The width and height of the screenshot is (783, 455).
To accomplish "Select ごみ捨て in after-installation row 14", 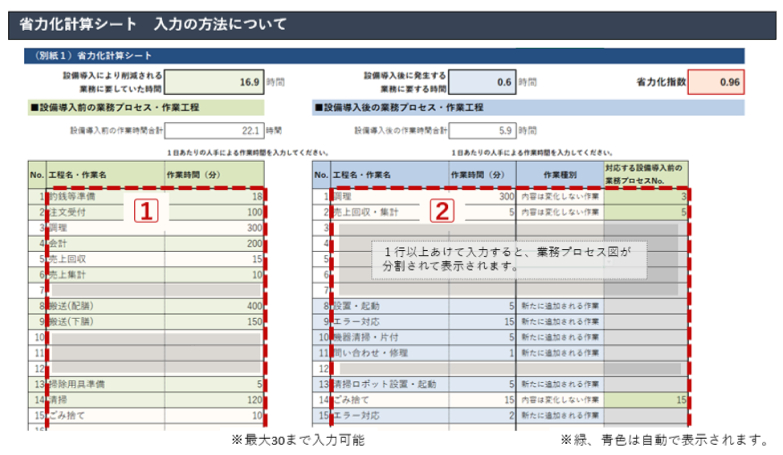I will [x=390, y=400].
